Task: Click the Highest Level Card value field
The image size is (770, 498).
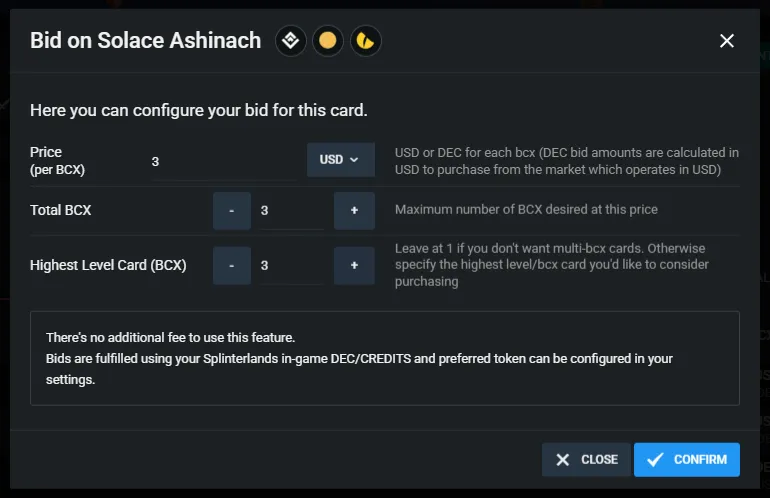Action: coord(292,266)
